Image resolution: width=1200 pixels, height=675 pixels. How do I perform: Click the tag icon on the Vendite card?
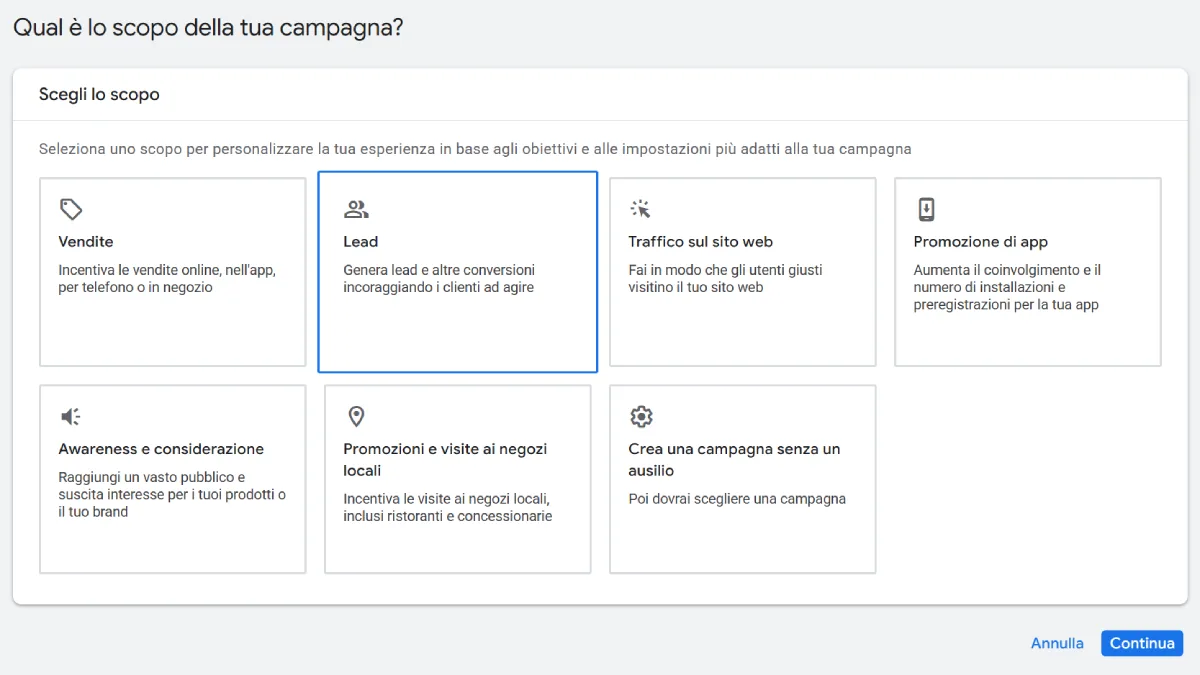click(70, 209)
